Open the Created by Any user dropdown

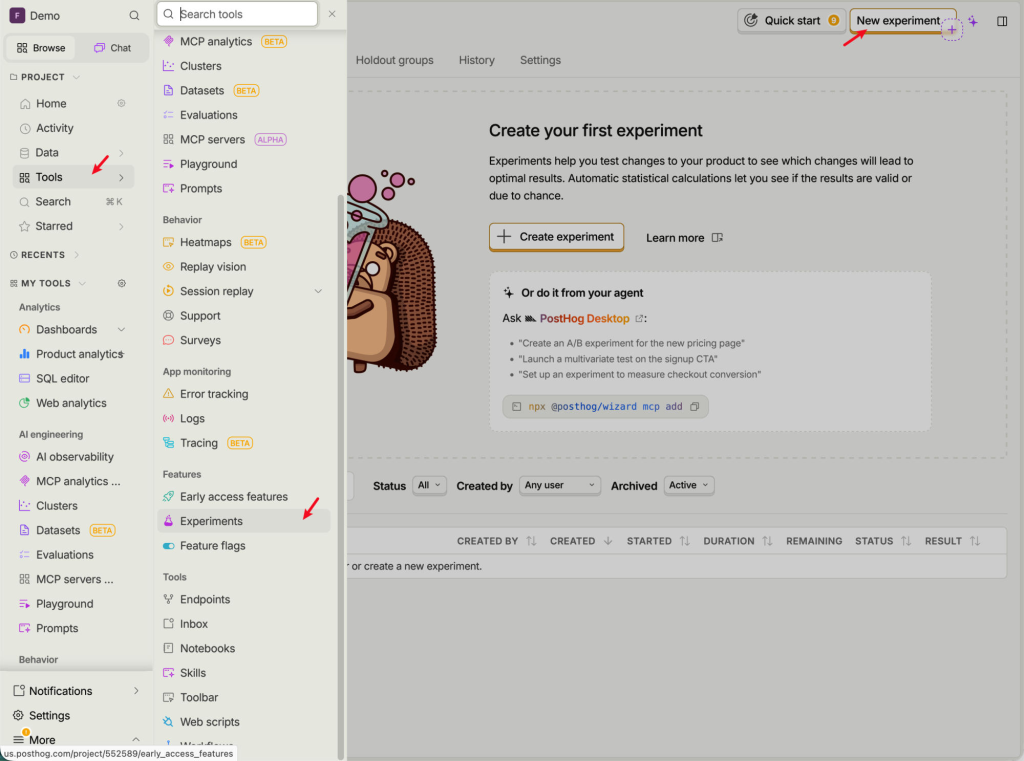point(560,485)
